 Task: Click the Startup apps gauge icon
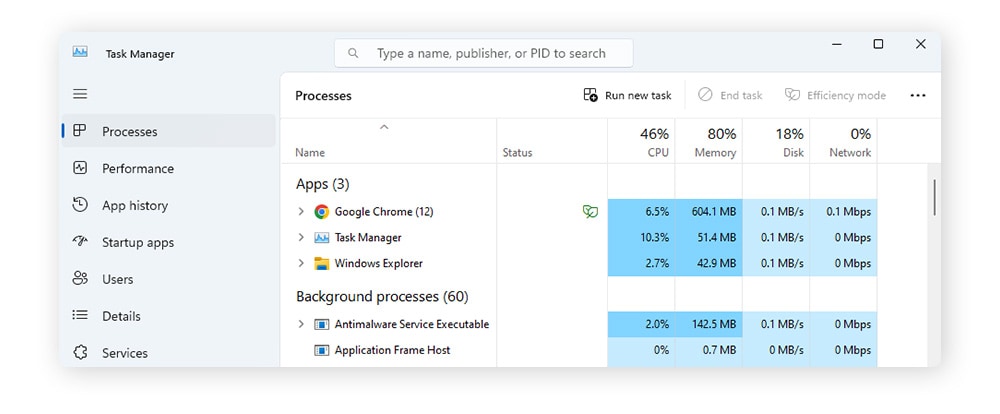pyautogui.click(x=80, y=241)
